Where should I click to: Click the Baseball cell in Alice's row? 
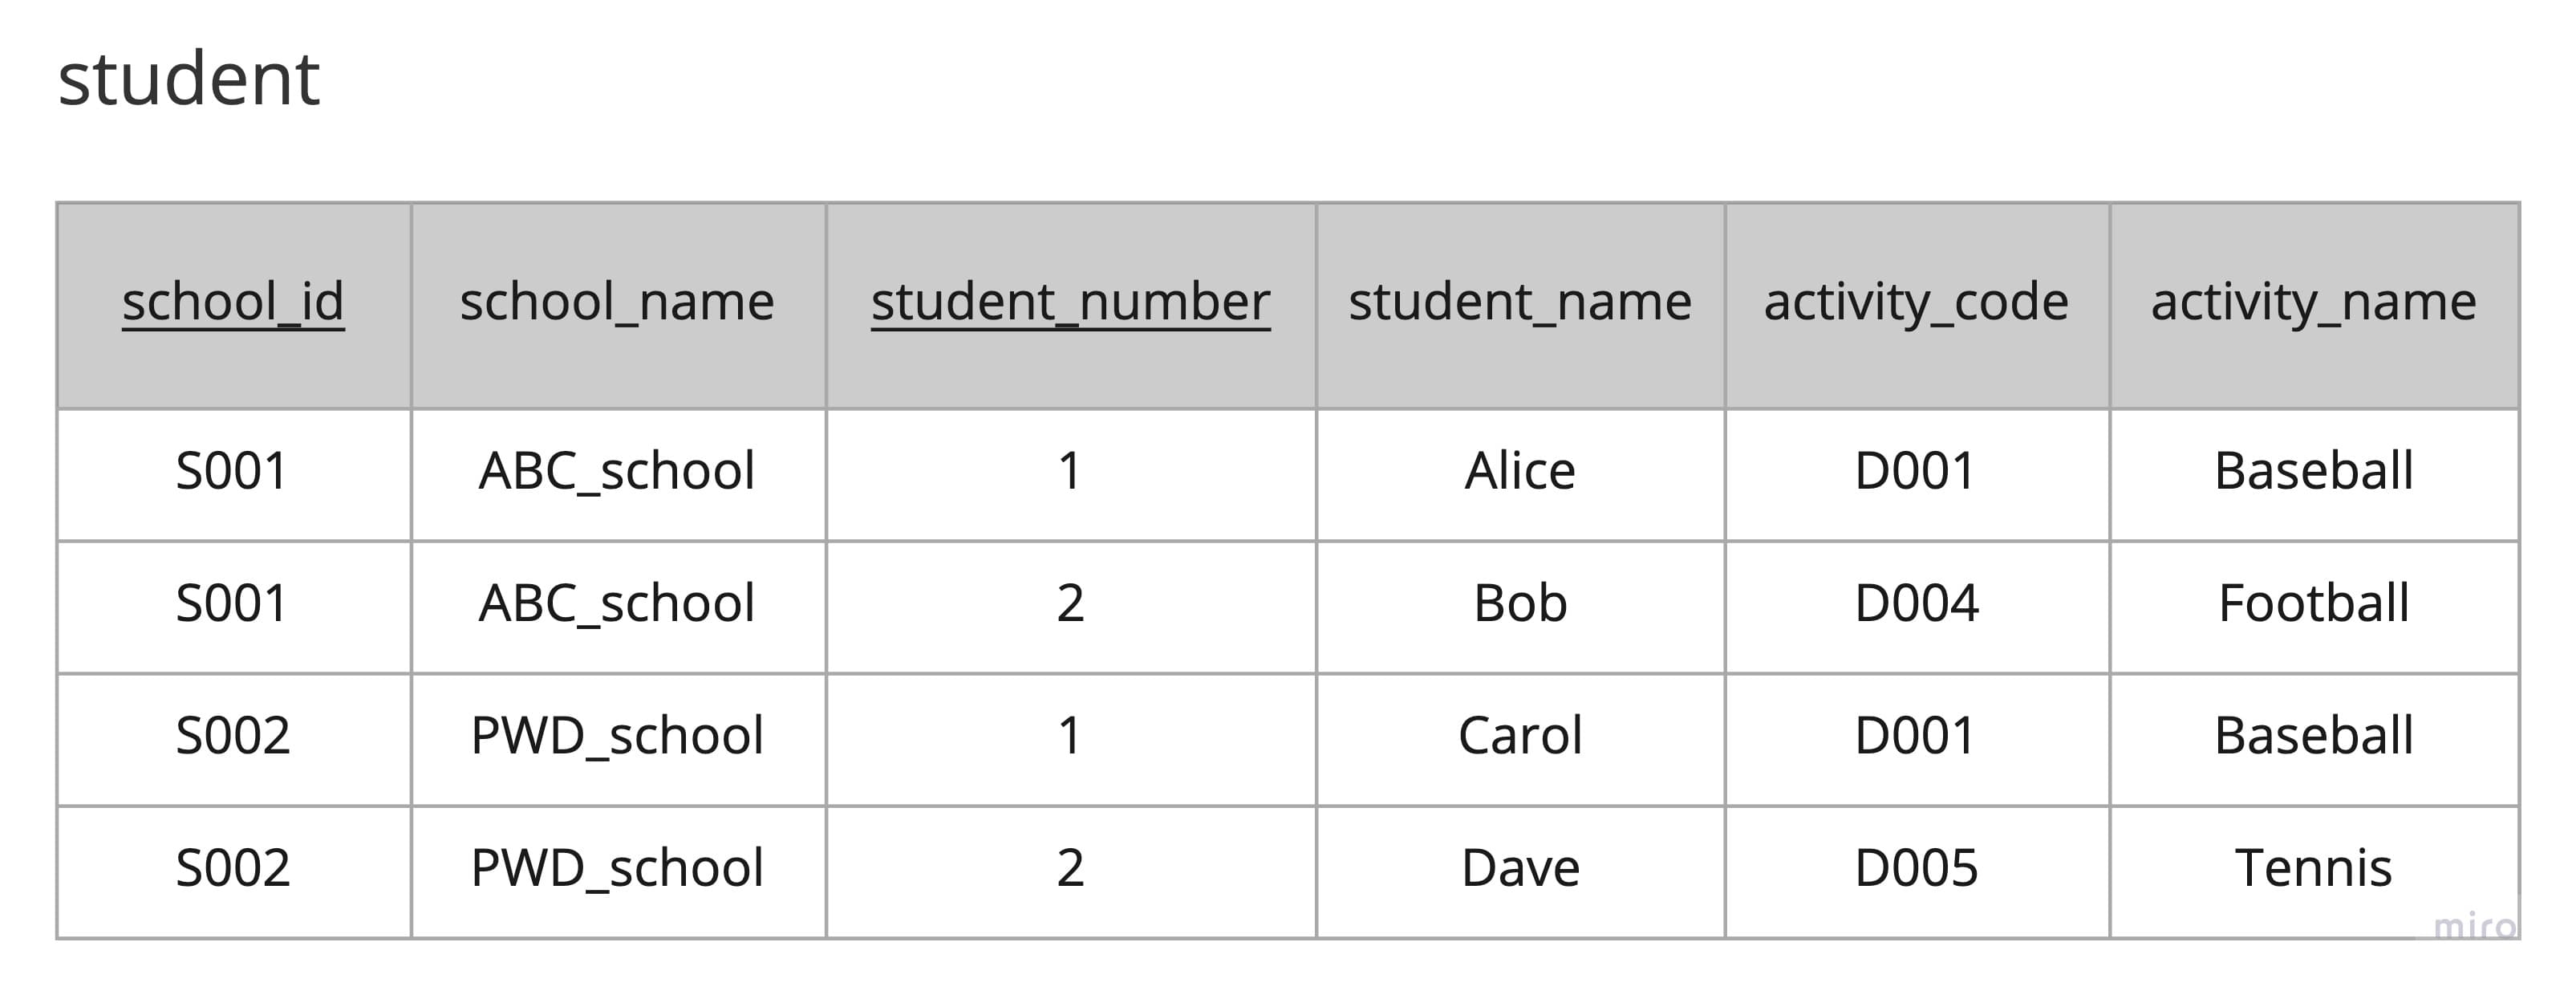tap(2313, 471)
